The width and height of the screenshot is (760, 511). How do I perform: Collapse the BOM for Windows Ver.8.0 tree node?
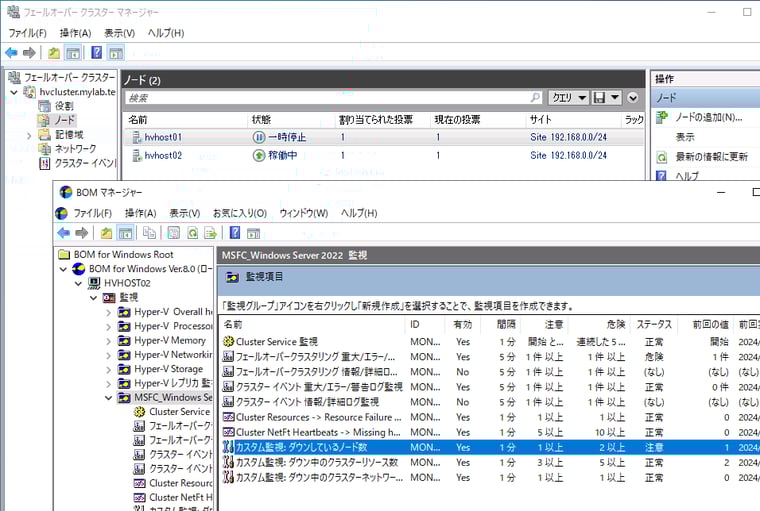(63, 269)
